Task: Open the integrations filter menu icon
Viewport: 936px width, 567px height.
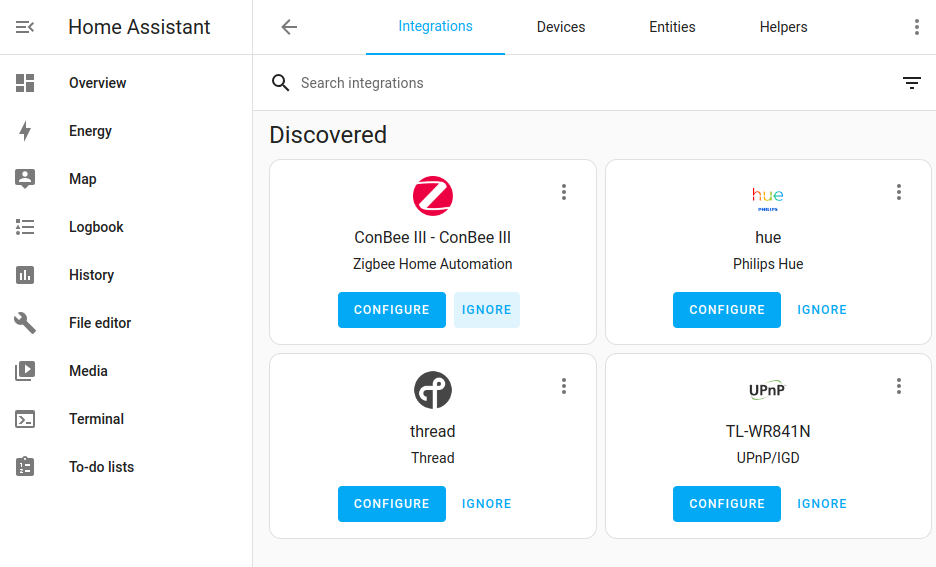Action: (912, 83)
